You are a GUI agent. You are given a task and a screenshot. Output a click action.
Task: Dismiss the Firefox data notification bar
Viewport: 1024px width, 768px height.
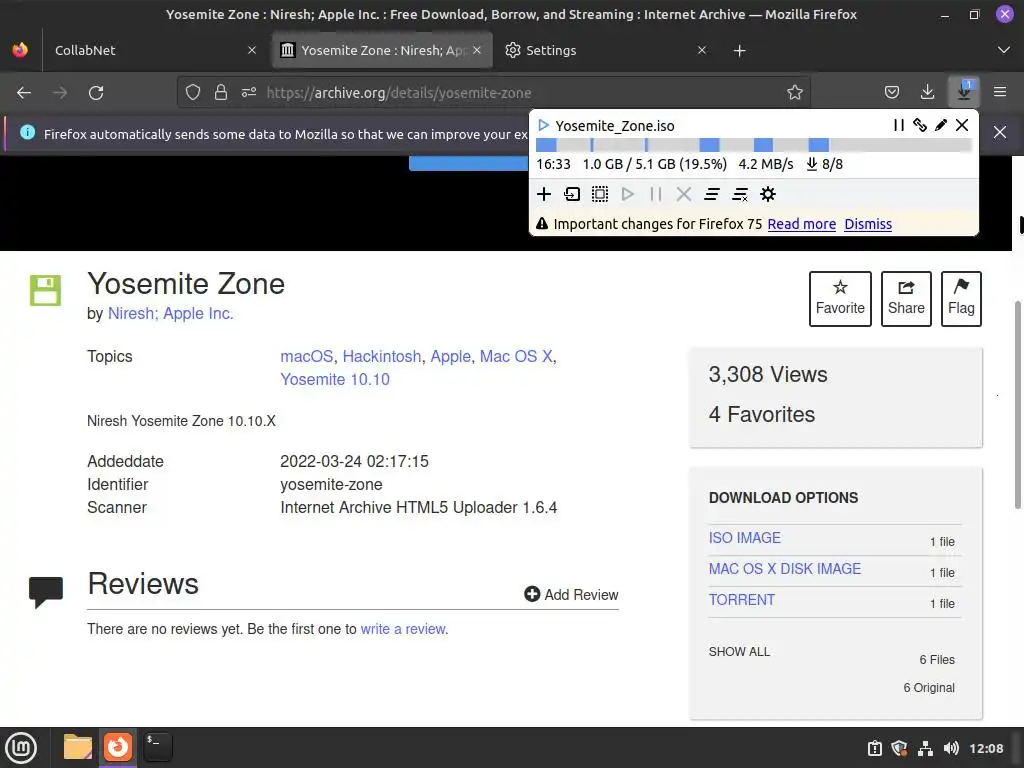pos(1000,133)
